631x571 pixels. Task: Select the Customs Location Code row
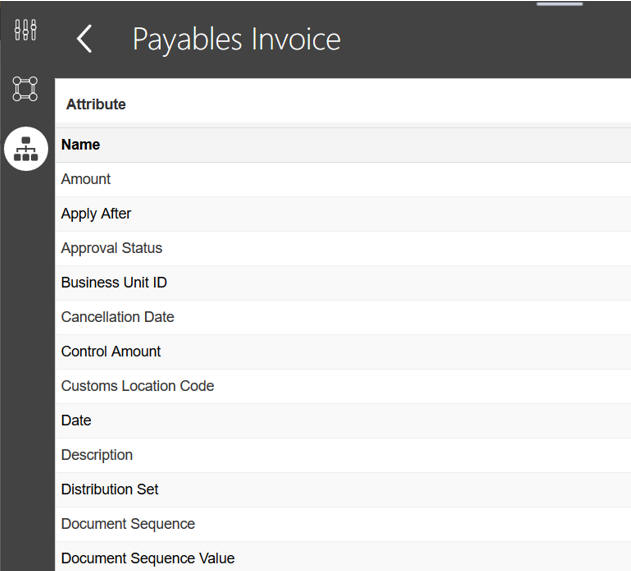[x=343, y=386]
